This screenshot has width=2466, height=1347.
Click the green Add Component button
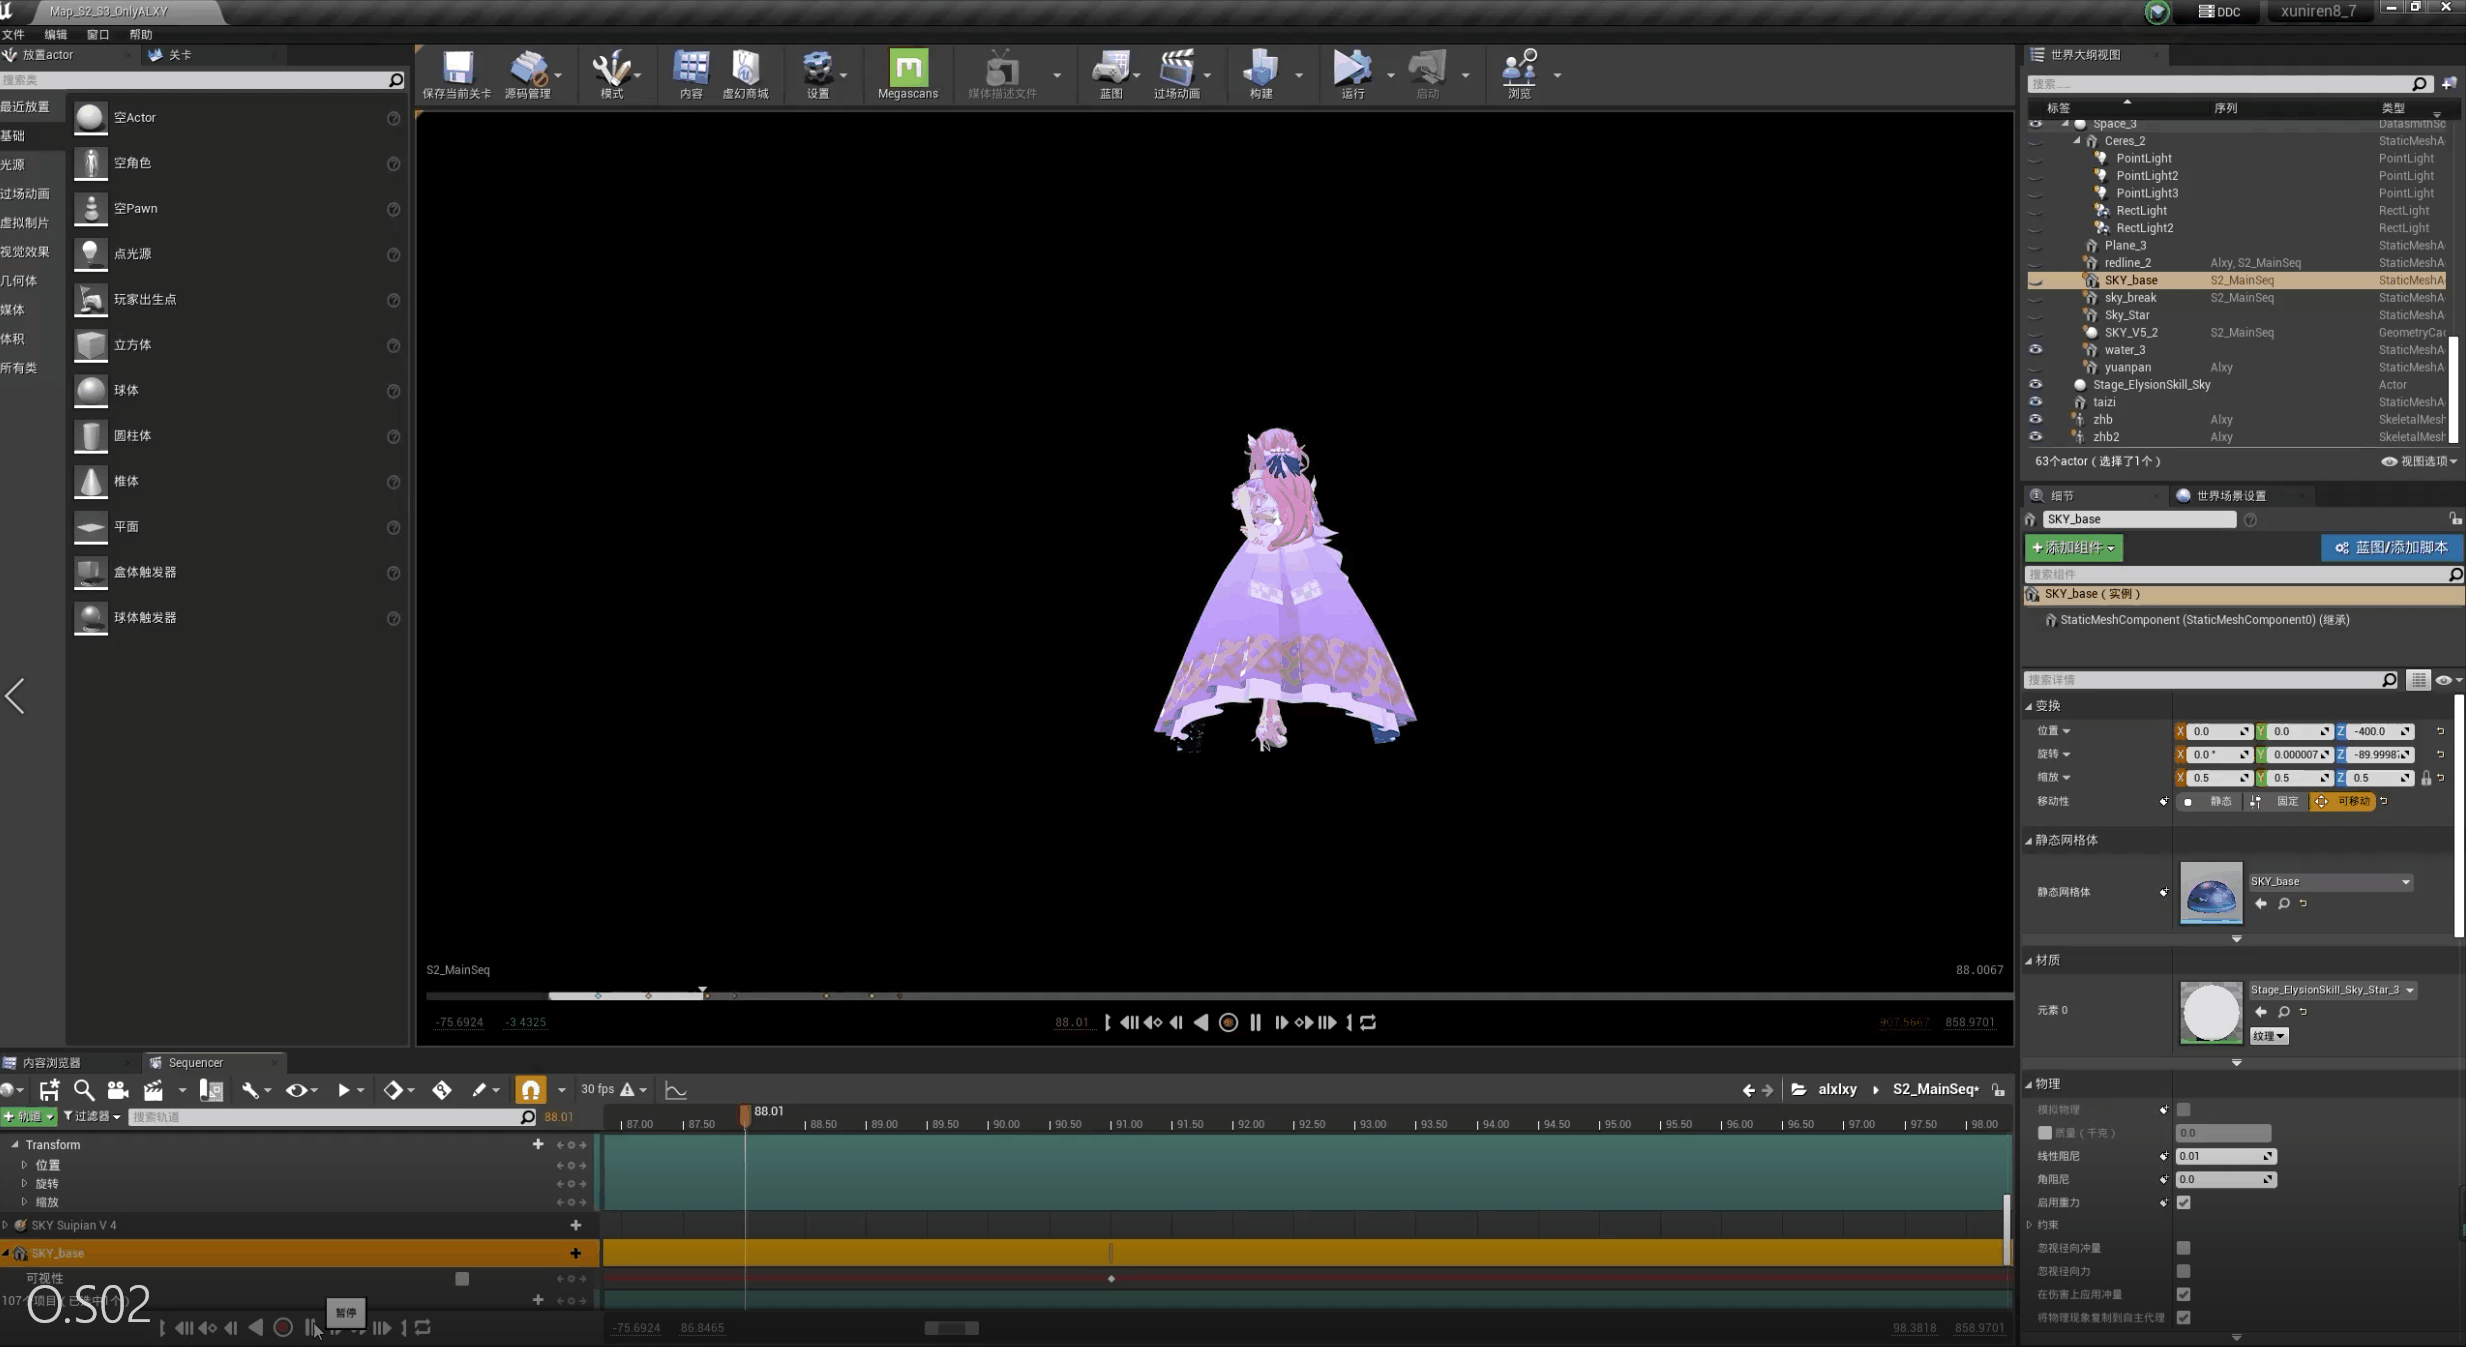coord(2073,547)
